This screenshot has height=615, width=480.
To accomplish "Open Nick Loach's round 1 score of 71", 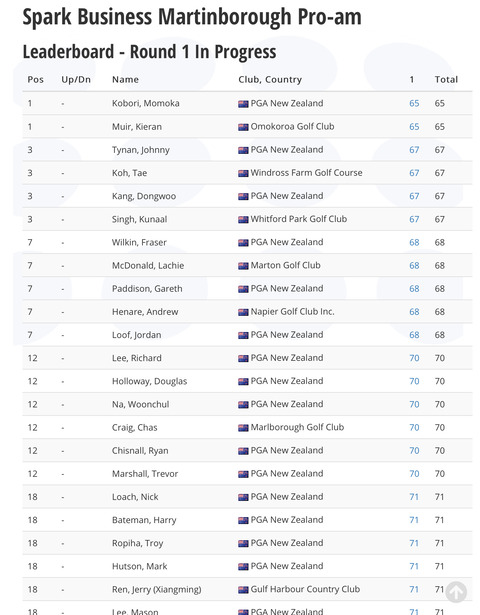I will click(414, 497).
